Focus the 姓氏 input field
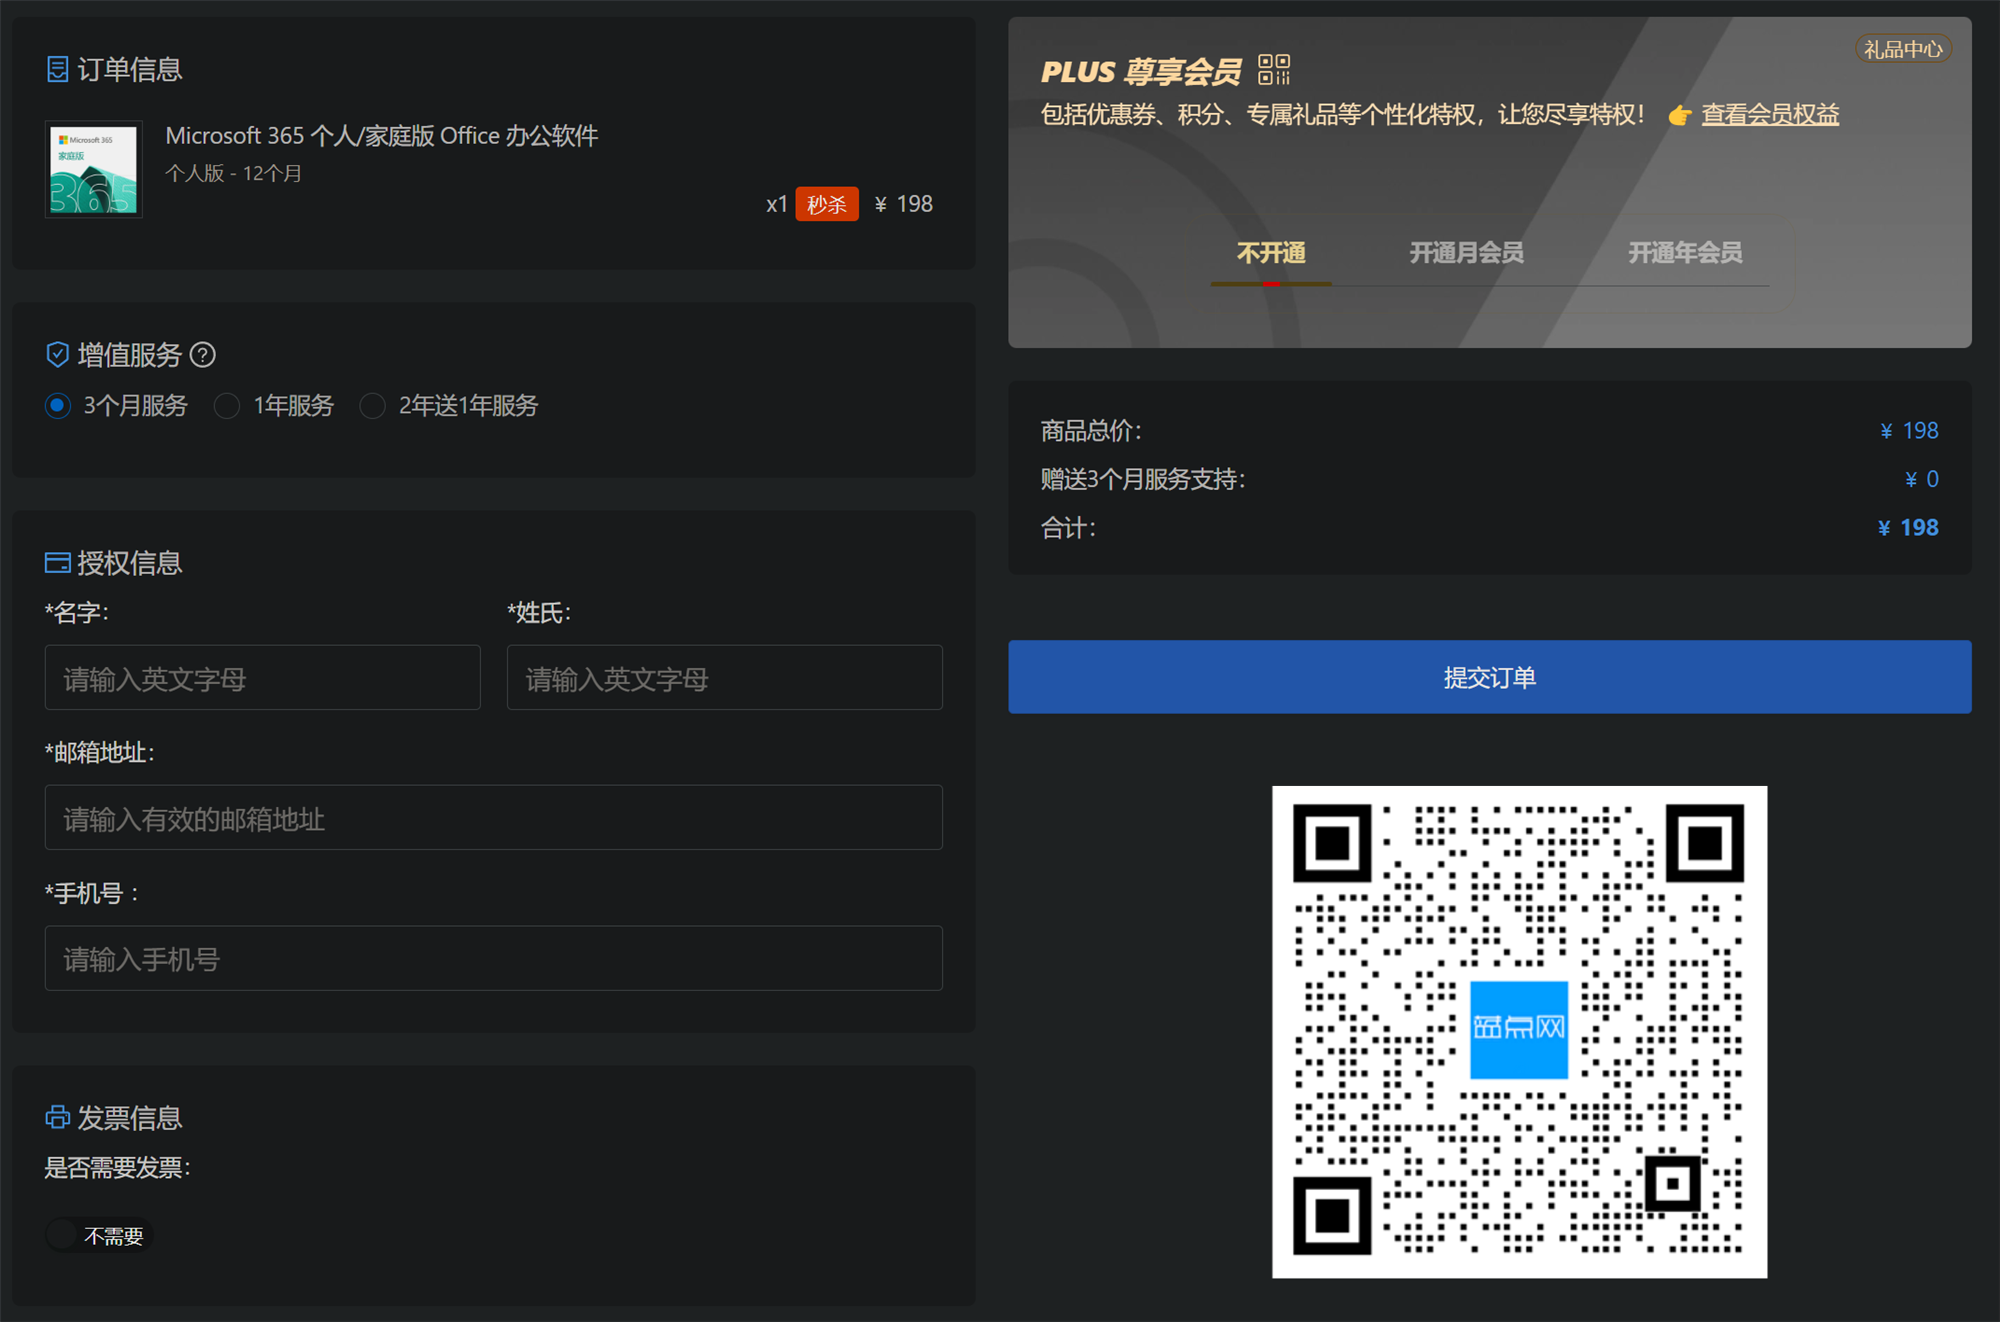The image size is (2000, 1322). pyautogui.click(x=725, y=678)
